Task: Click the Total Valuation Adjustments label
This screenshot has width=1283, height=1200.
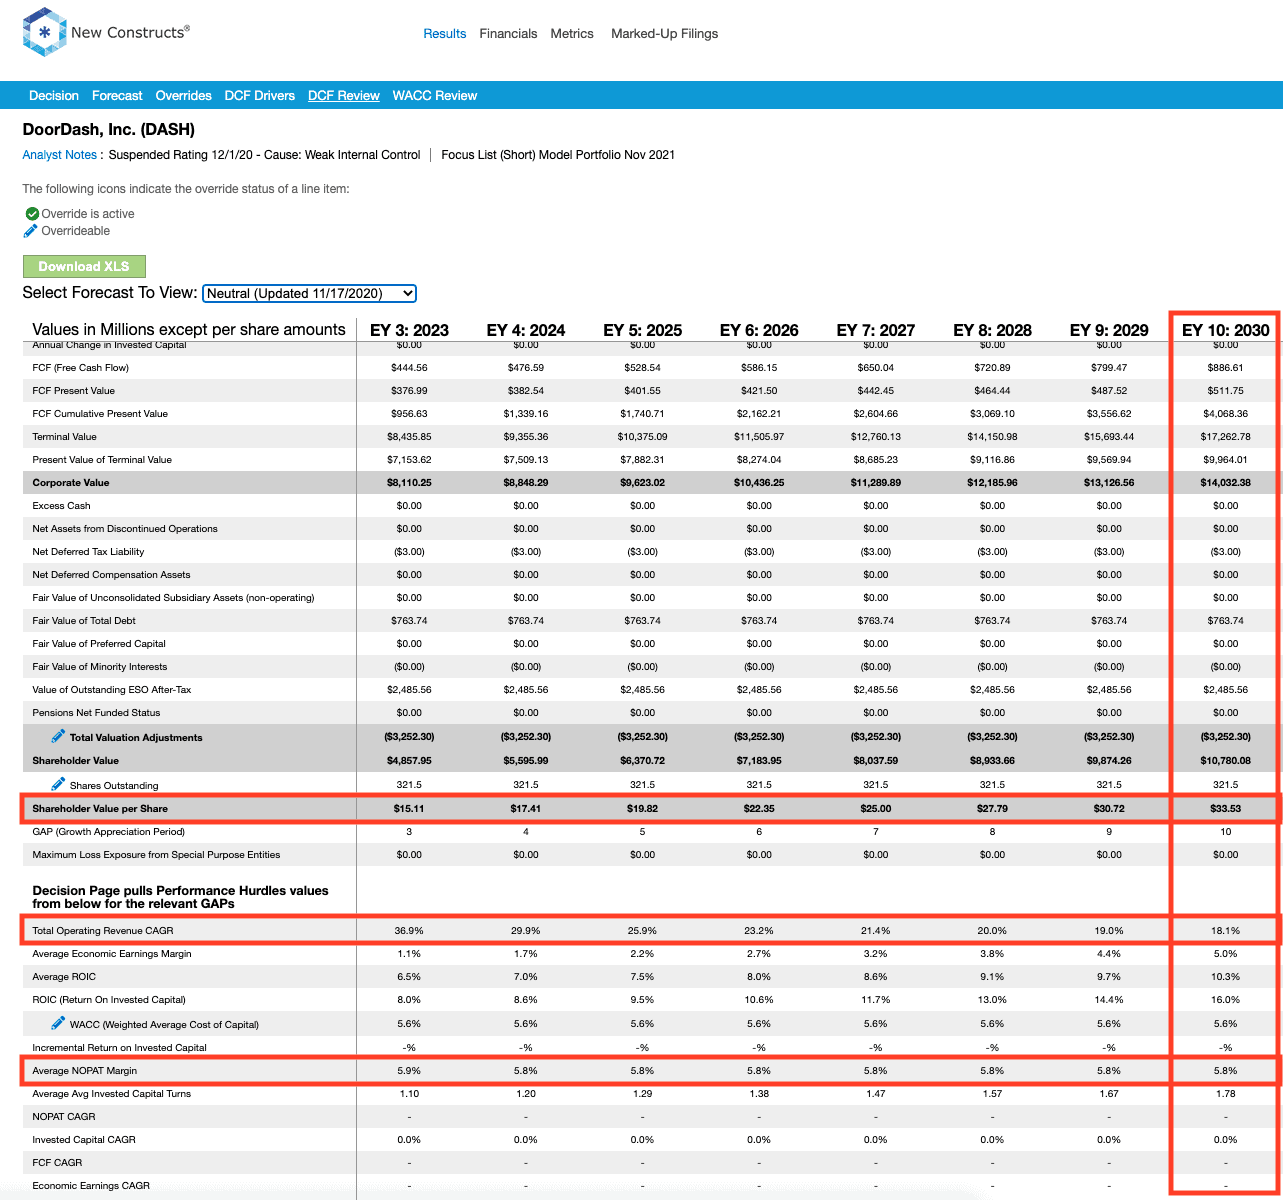Action: [x=136, y=738]
